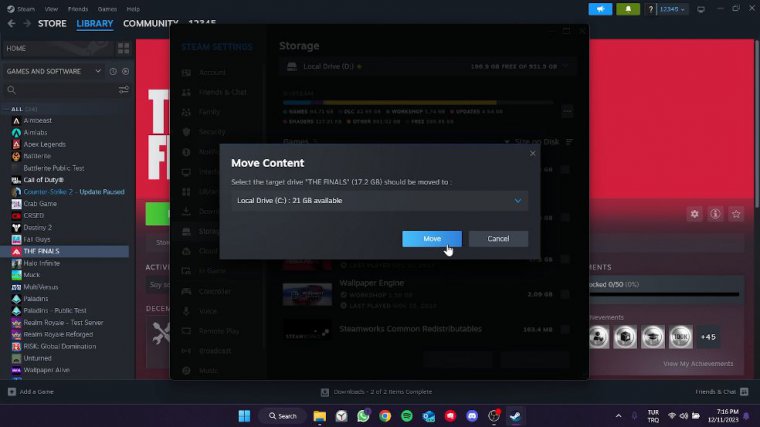This screenshot has width=760, height=427.
Task: Open the Steam announcements megaphone icon
Action: (600, 9)
